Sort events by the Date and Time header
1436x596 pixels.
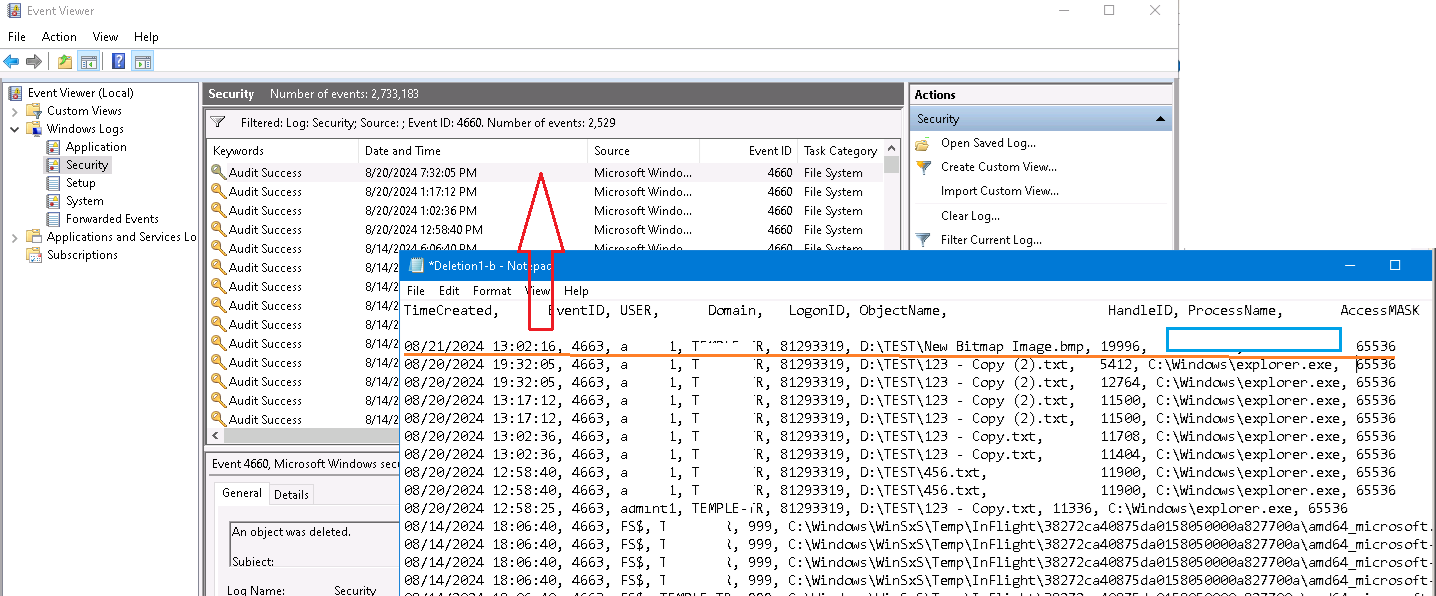point(473,151)
